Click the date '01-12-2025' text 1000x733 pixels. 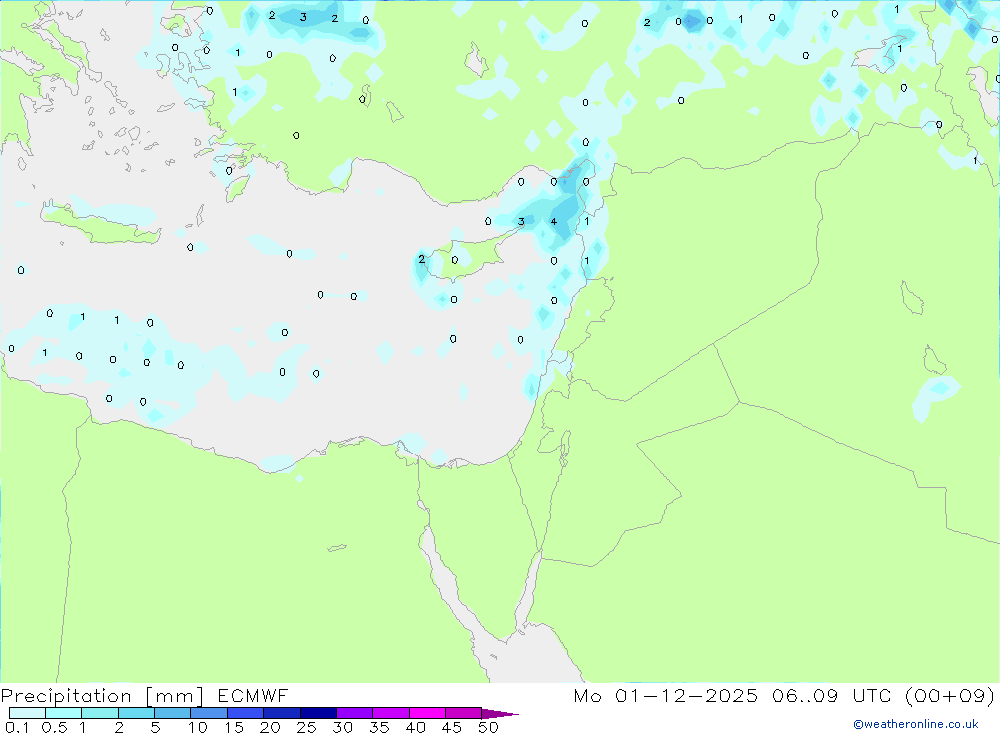[686, 695]
